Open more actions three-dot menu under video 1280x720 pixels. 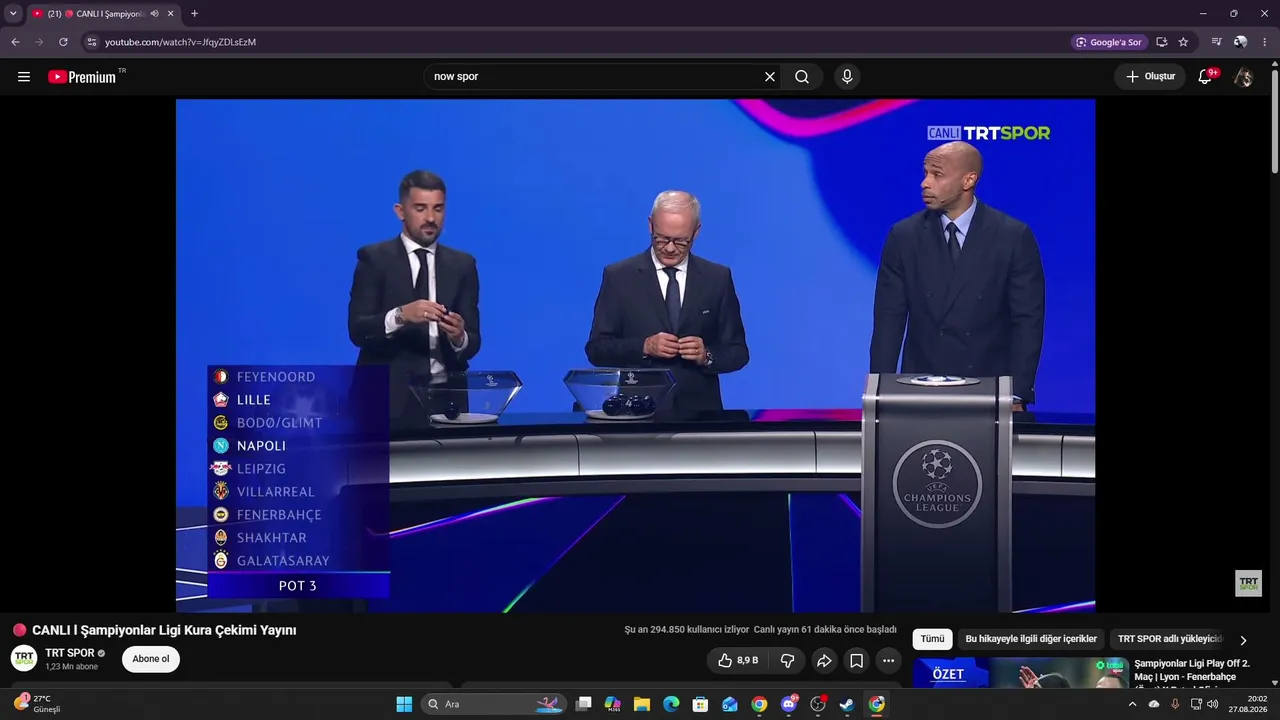pyautogui.click(x=889, y=660)
